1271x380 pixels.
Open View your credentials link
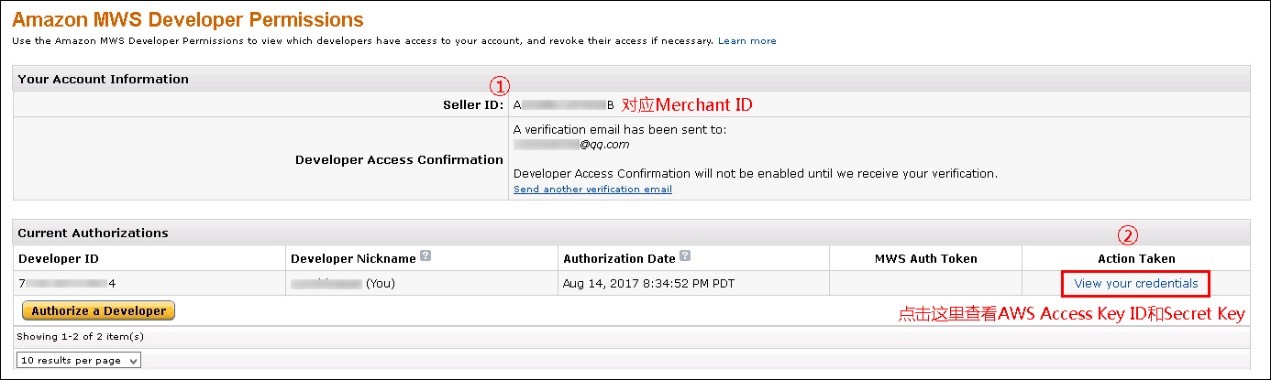click(x=1135, y=283)
